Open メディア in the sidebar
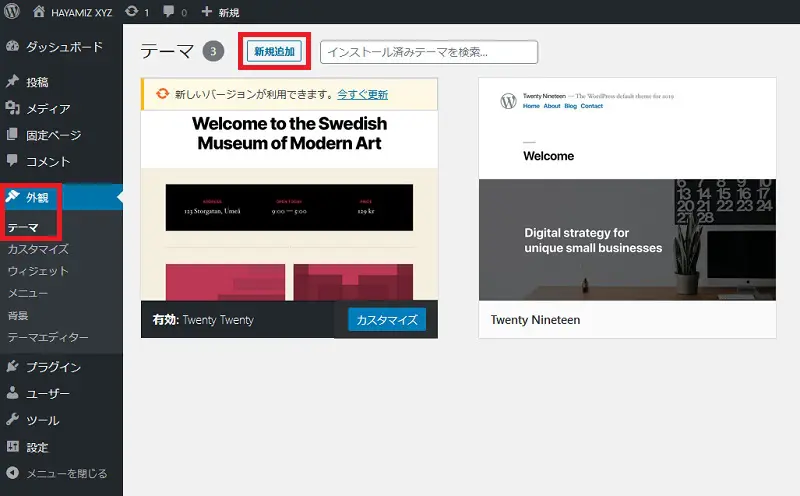 pos(47,108)
